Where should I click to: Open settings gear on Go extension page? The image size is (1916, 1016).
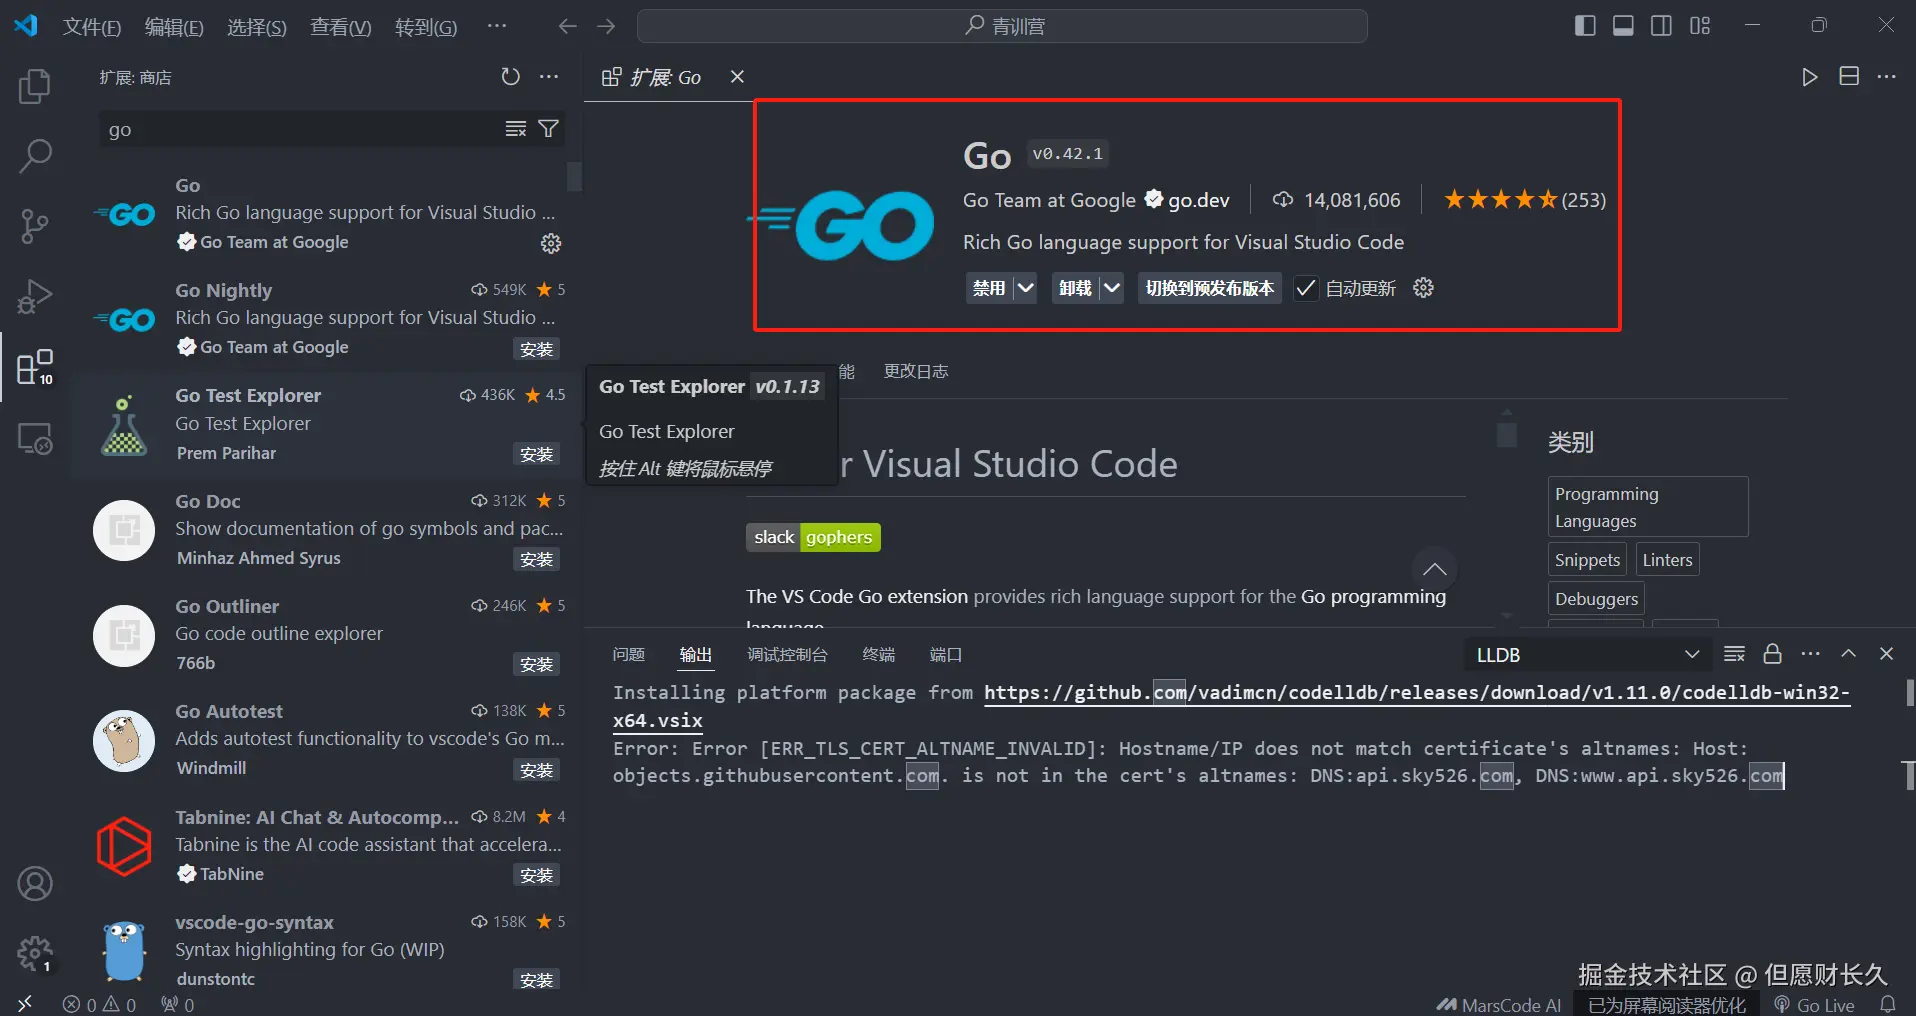[x=1423, y=288]
